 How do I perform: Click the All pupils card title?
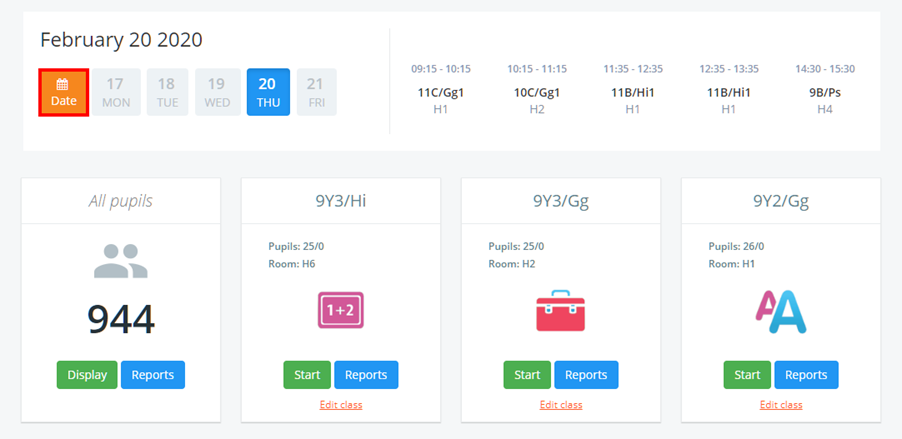[x=121, y=201]
